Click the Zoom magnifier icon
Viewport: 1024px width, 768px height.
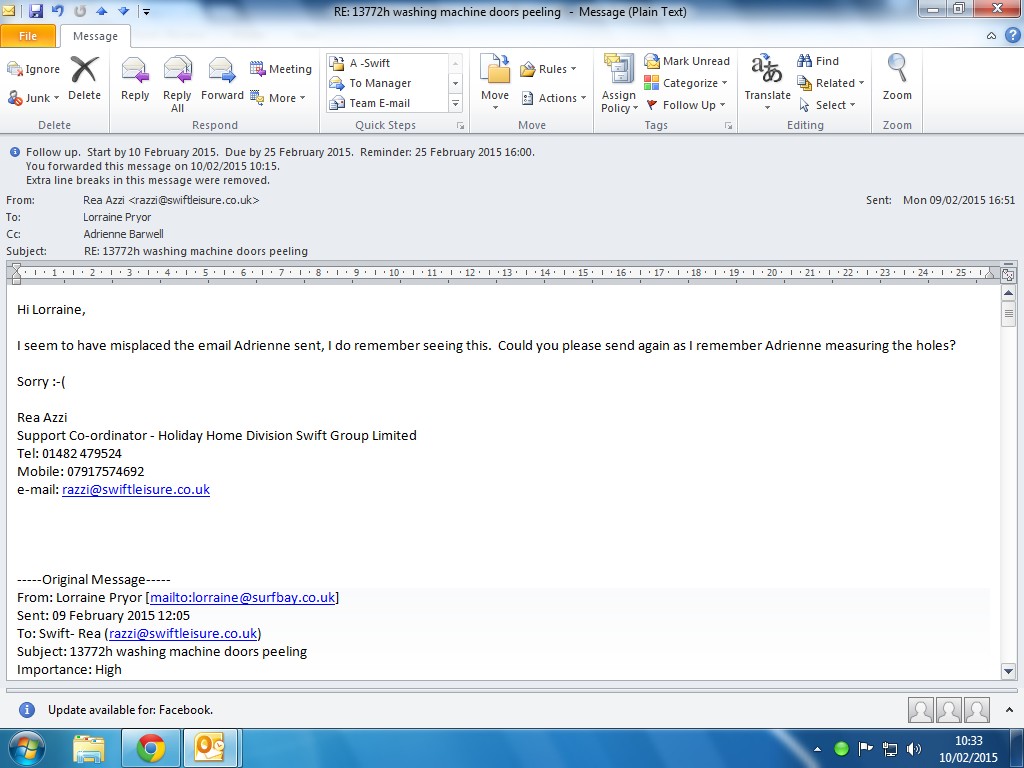point(897,68)
